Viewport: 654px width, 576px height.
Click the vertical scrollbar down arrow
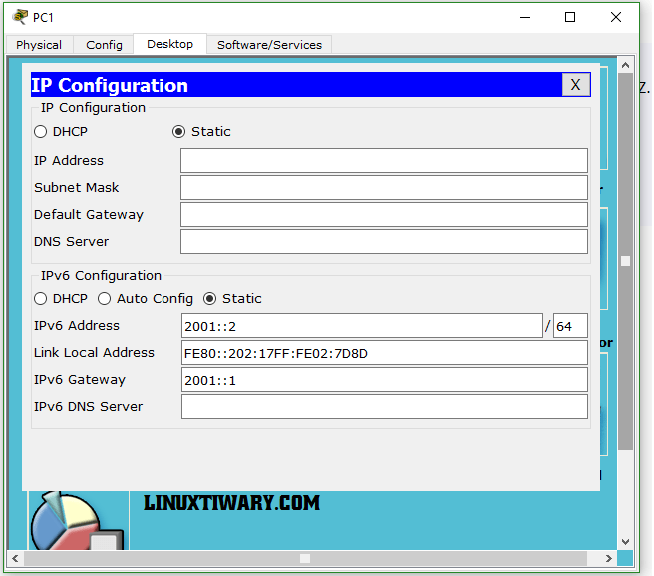pyautogui.click(x=625, y=542)
